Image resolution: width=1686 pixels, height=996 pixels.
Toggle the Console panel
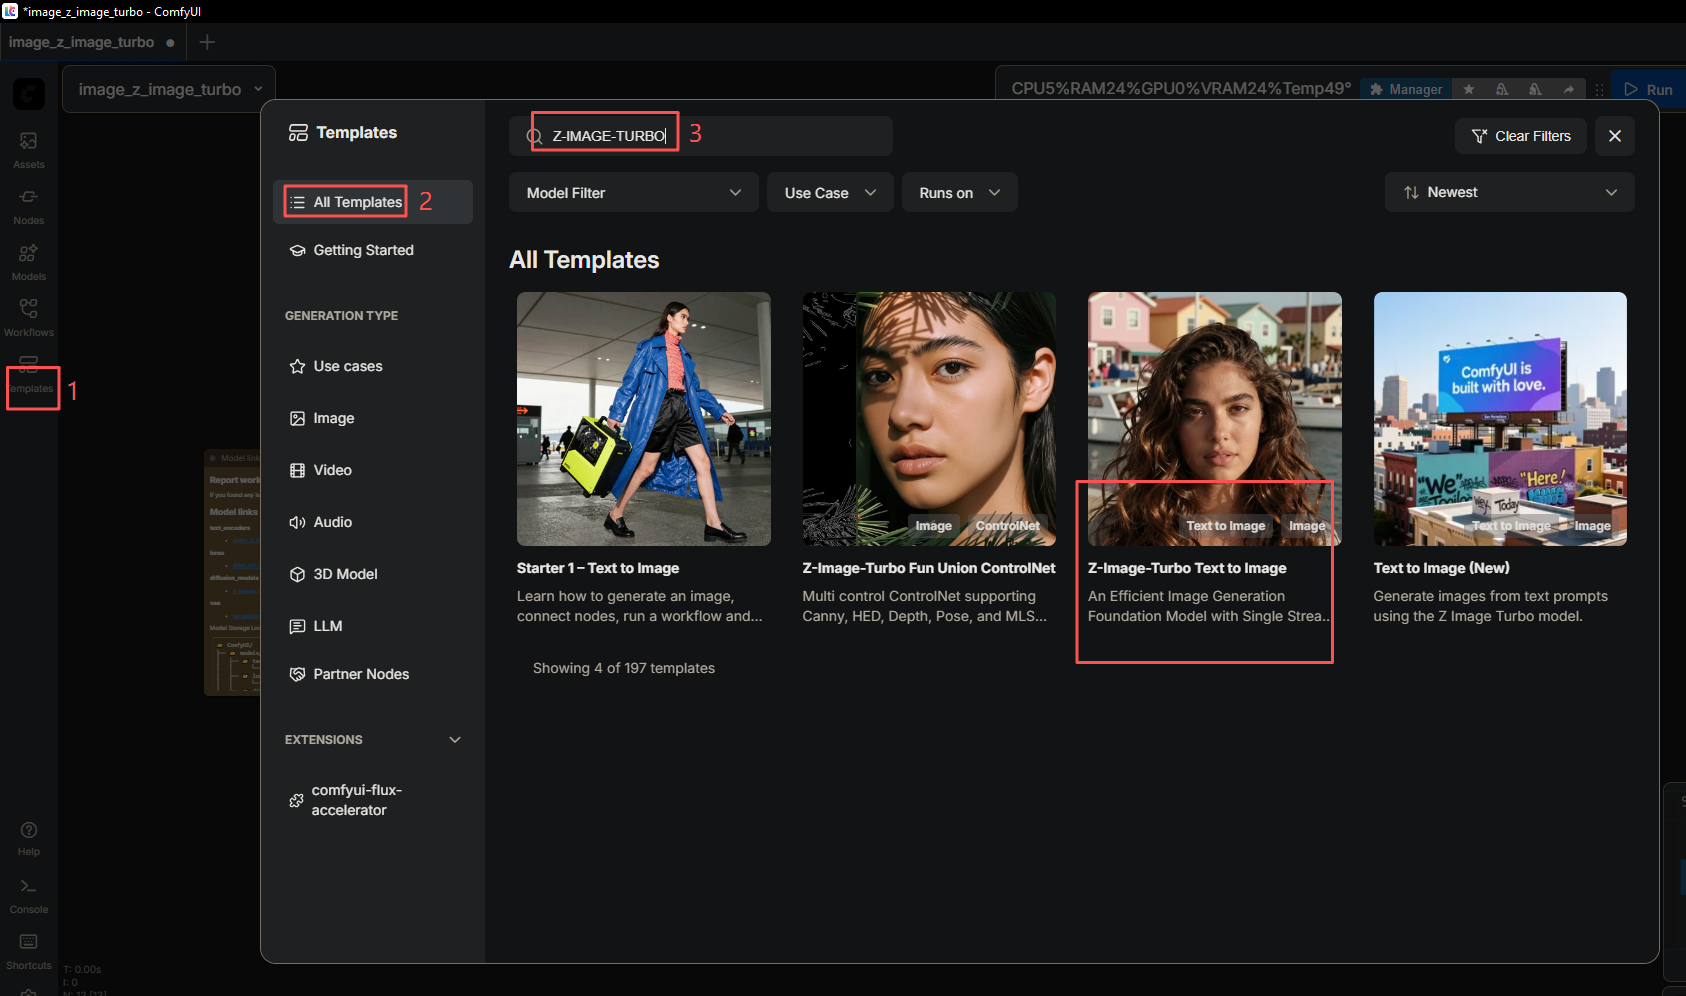click(x=29, y=895)
